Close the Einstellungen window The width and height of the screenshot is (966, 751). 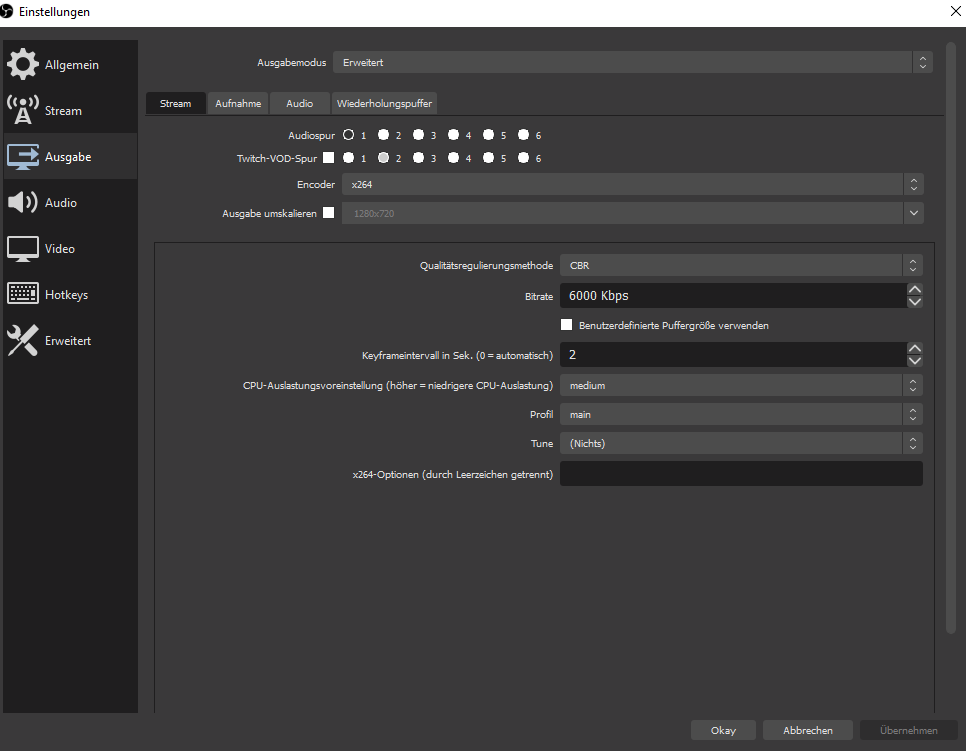(x=956, y=11)
